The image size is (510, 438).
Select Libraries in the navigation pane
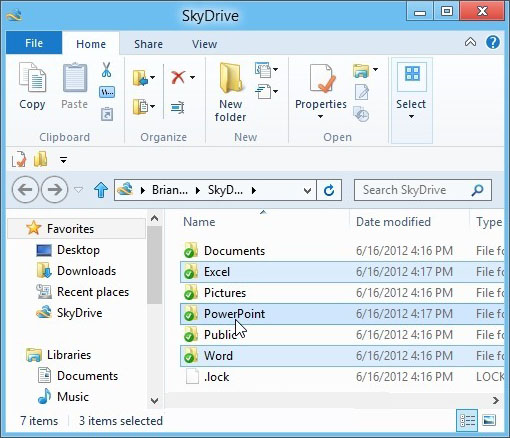pyautogui.click(x=58, y=355)
